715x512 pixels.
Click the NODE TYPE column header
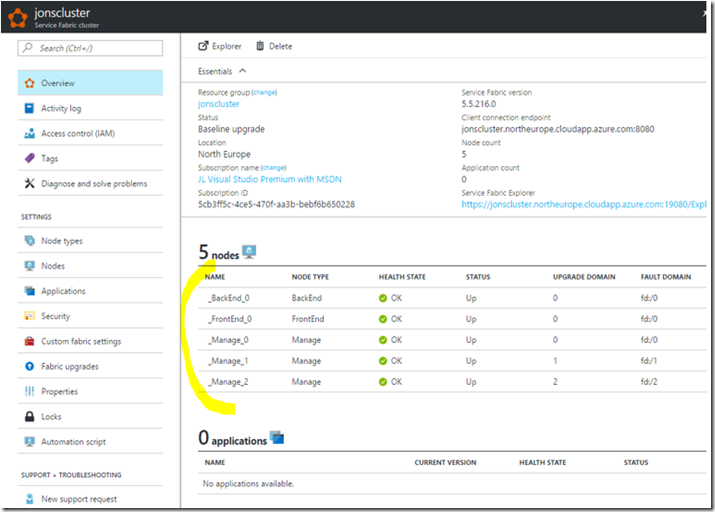coord(310,277)
